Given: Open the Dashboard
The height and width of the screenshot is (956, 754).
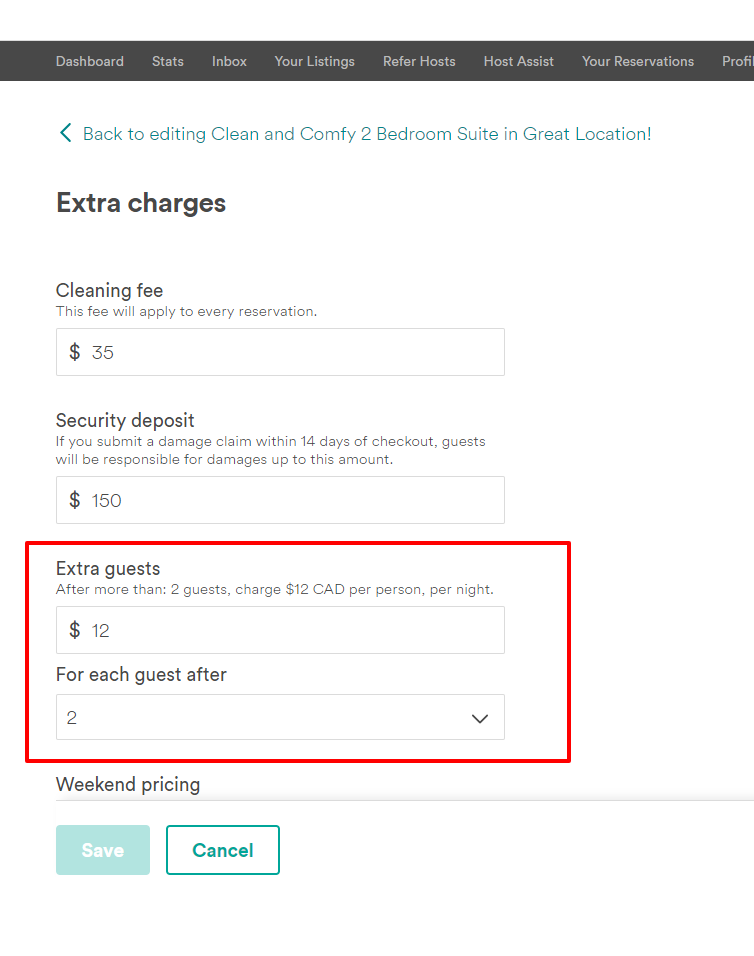Looking at the screenshot, I should pyautogui.click(x=89, y=61).
